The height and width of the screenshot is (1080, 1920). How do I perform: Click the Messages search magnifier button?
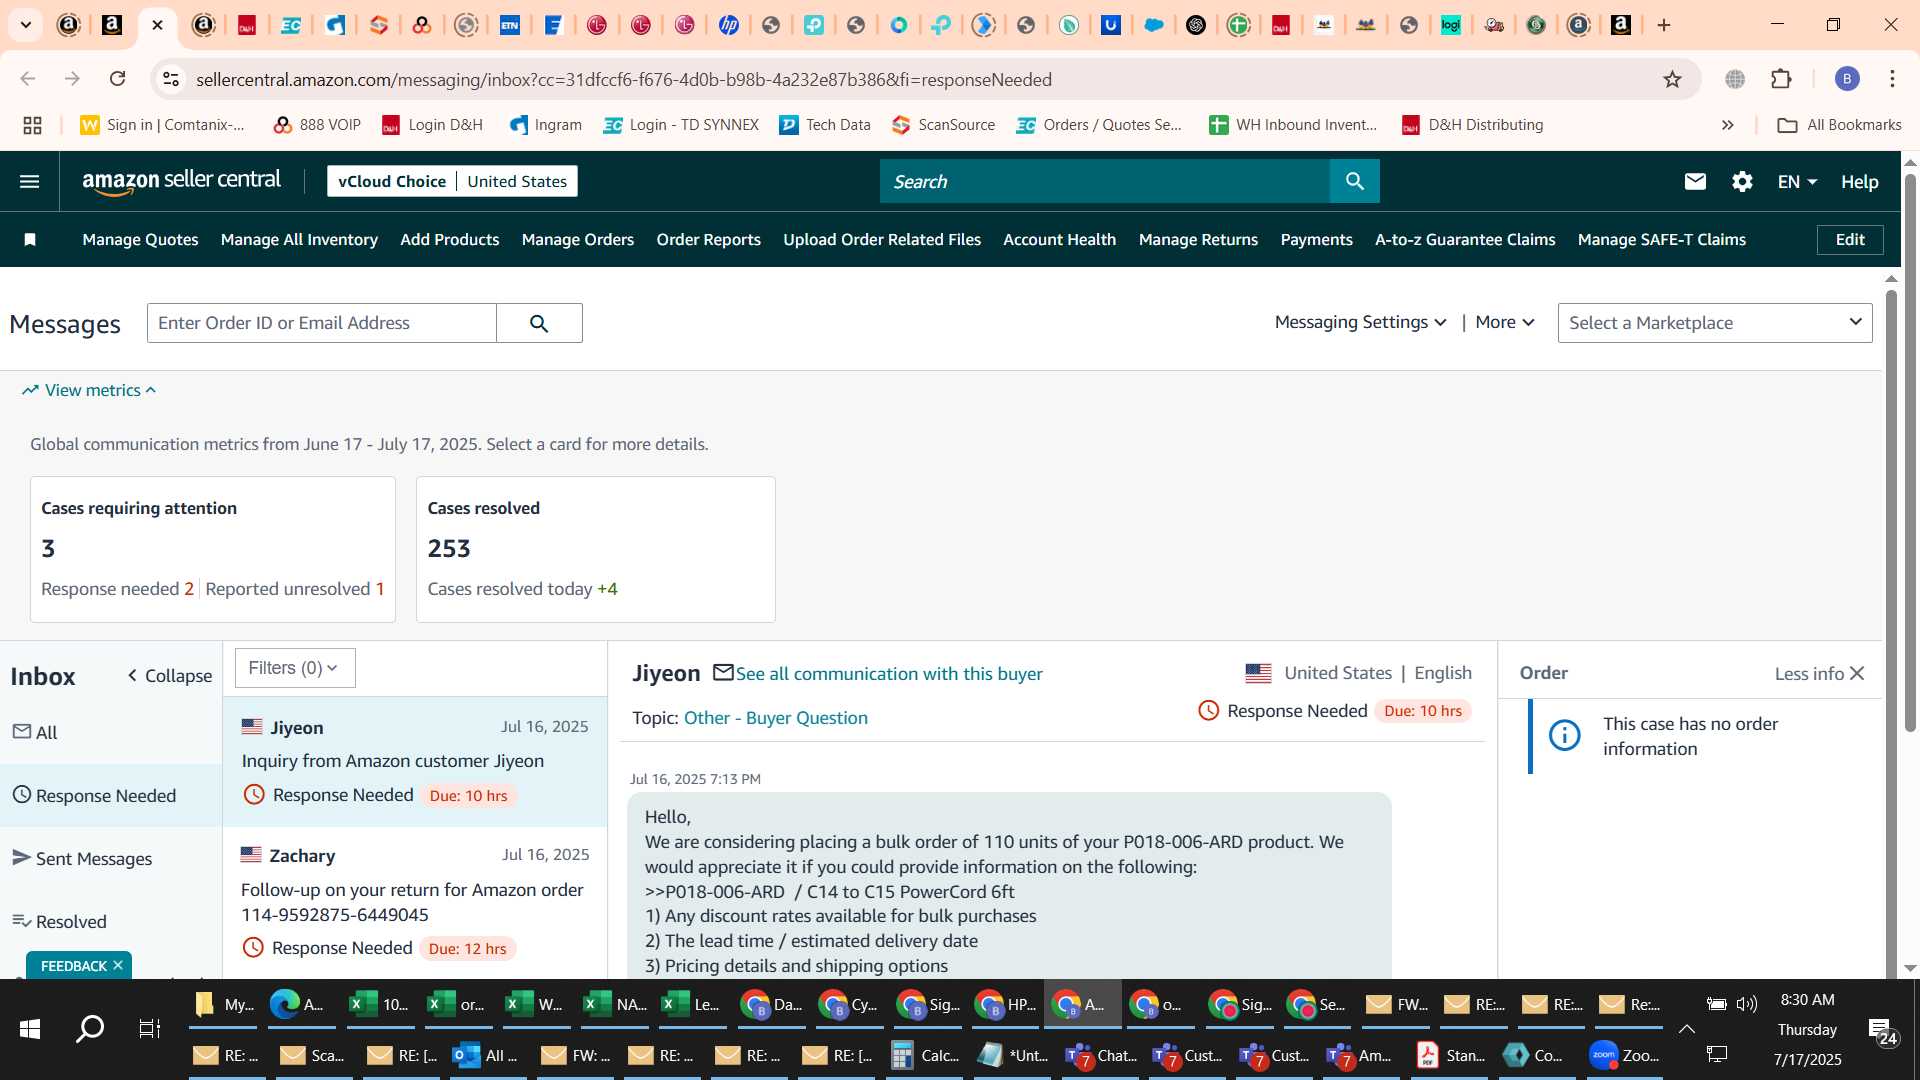point(539,323)
